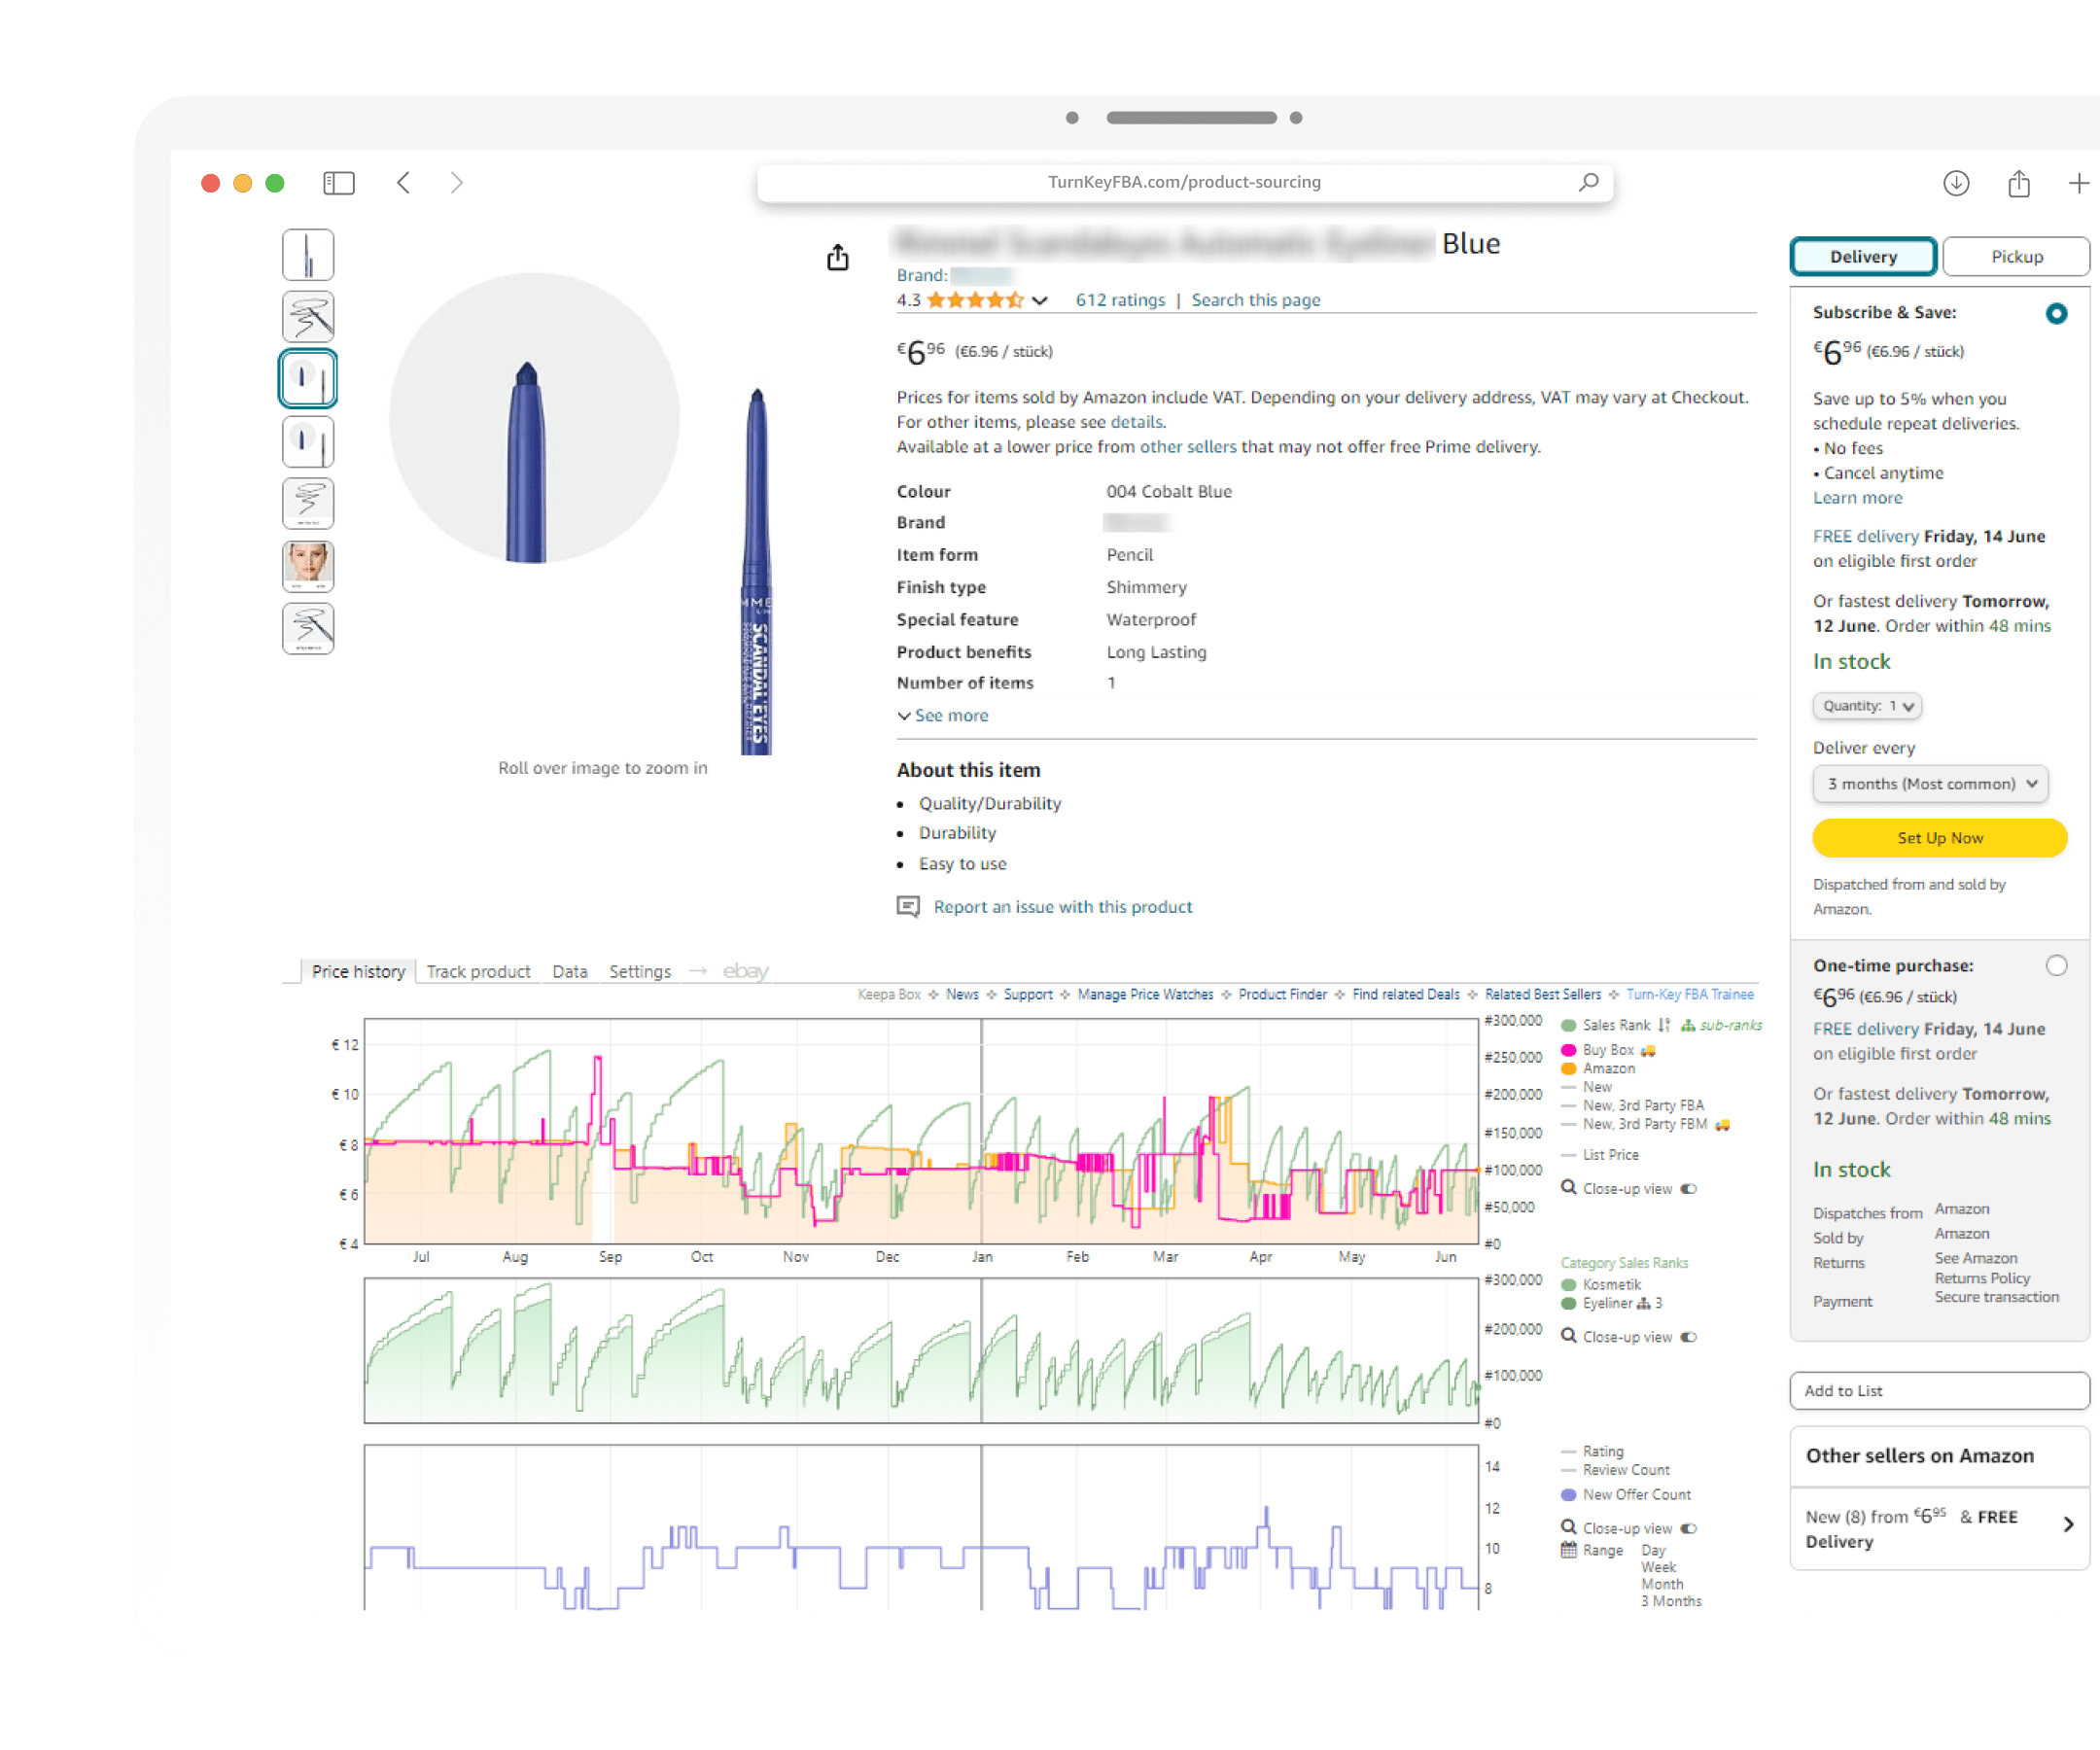
Task: Click the downloads icon in browser toolbar
Action: [1956, 183]
